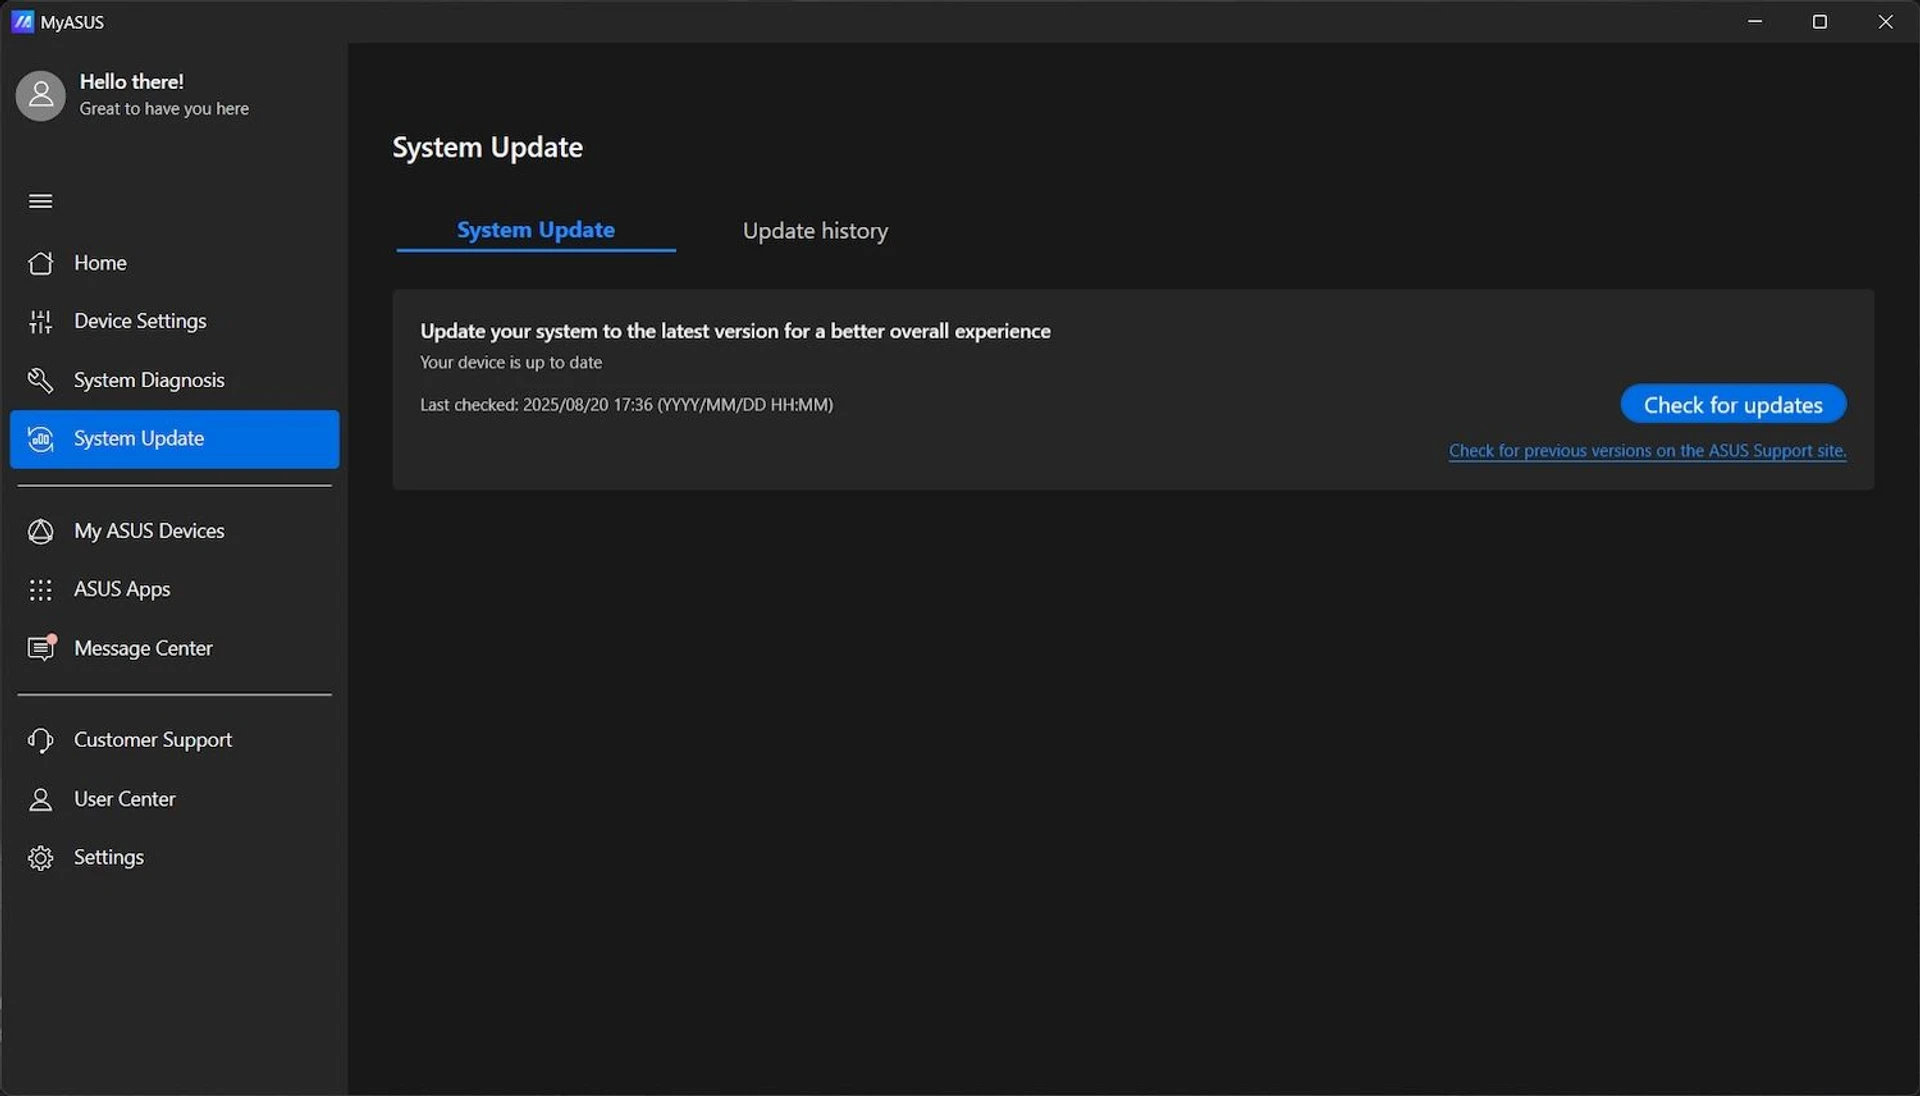Switch to the Update history tab

point(815,231)
